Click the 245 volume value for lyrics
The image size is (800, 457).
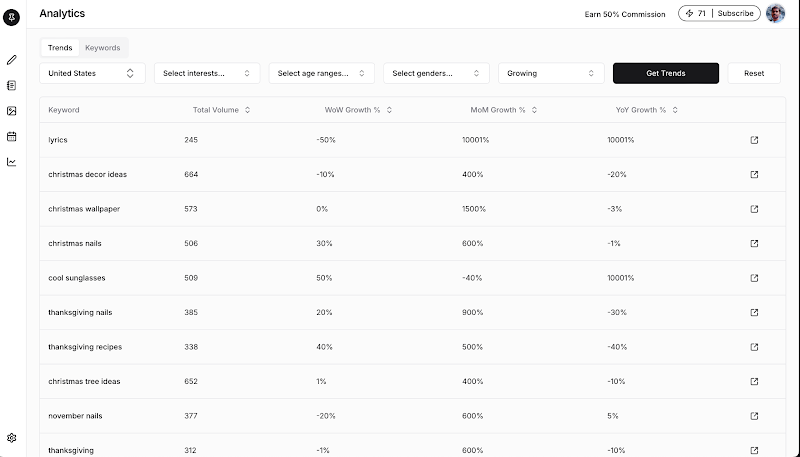tap(191, 140)
